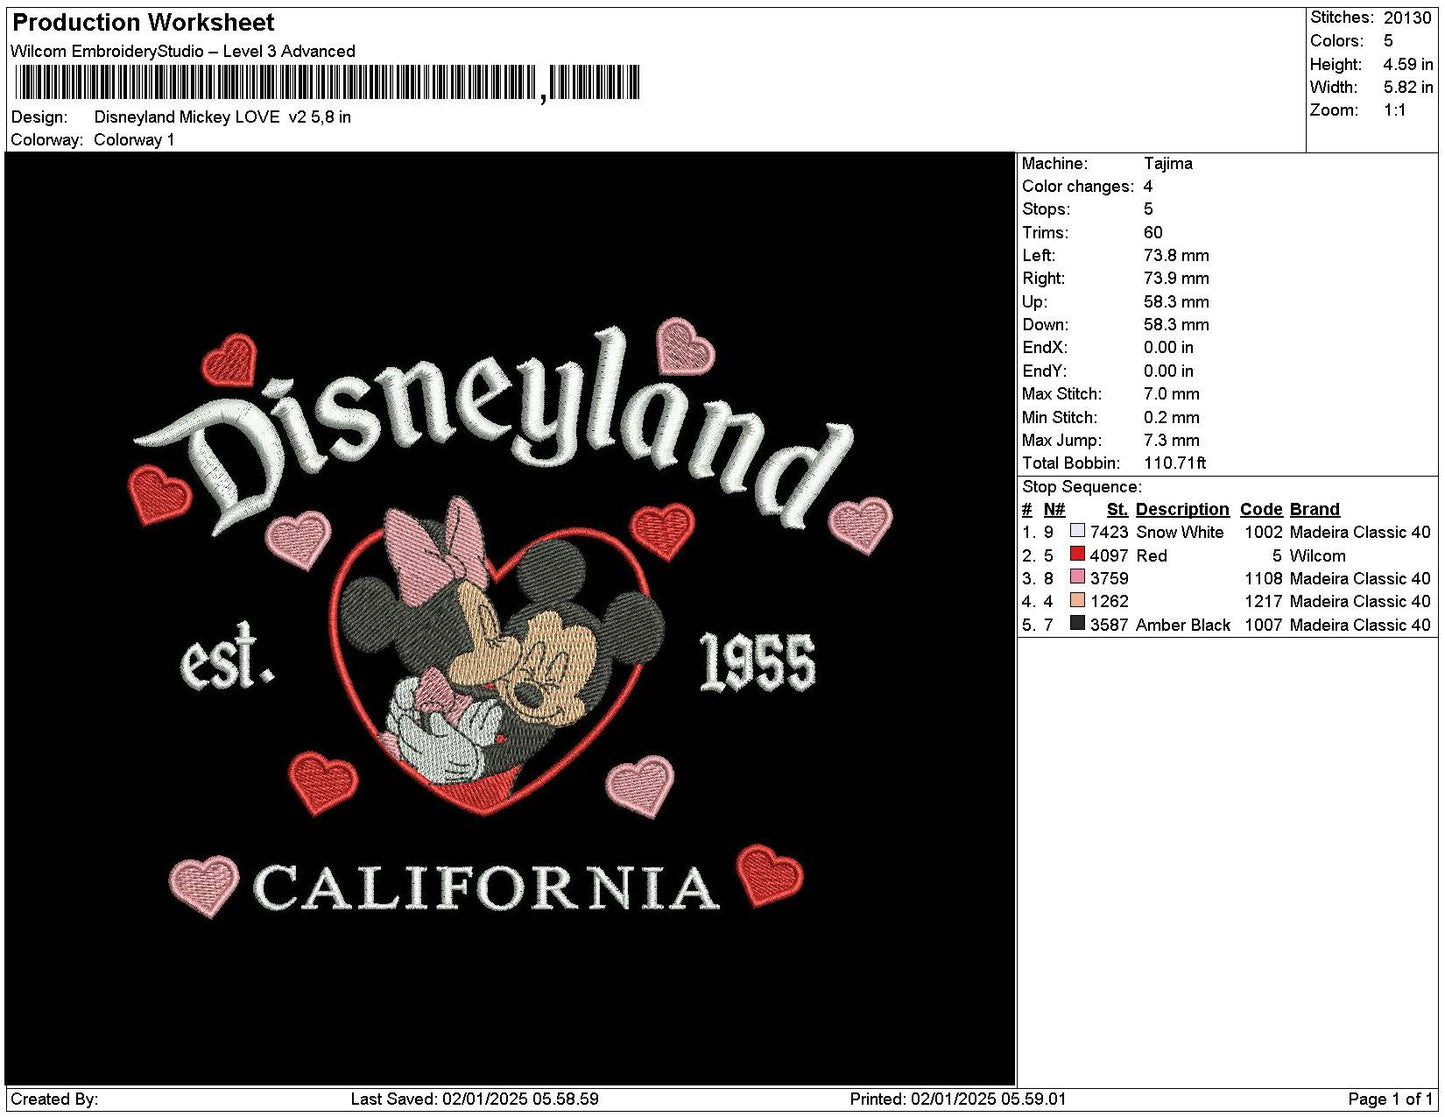Click the Right value 73.9 mm
The height and width of the screenshot is (1117, 1445).
pos(1176,278)
